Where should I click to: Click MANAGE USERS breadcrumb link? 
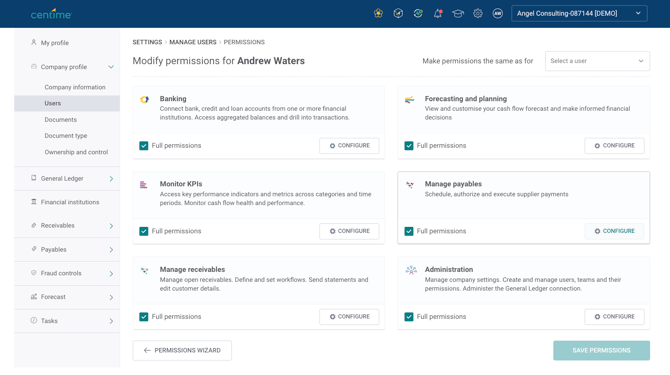pyautogui.click(x=193, y=42)
